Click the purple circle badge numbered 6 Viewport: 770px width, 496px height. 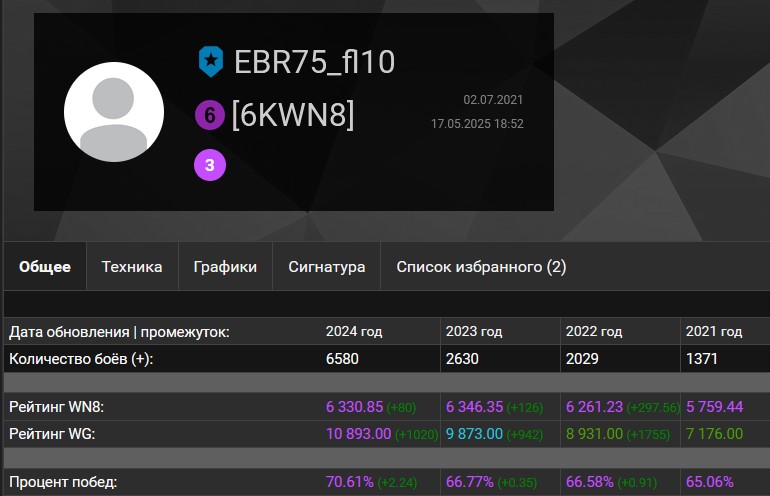click(x=209, y=116)
